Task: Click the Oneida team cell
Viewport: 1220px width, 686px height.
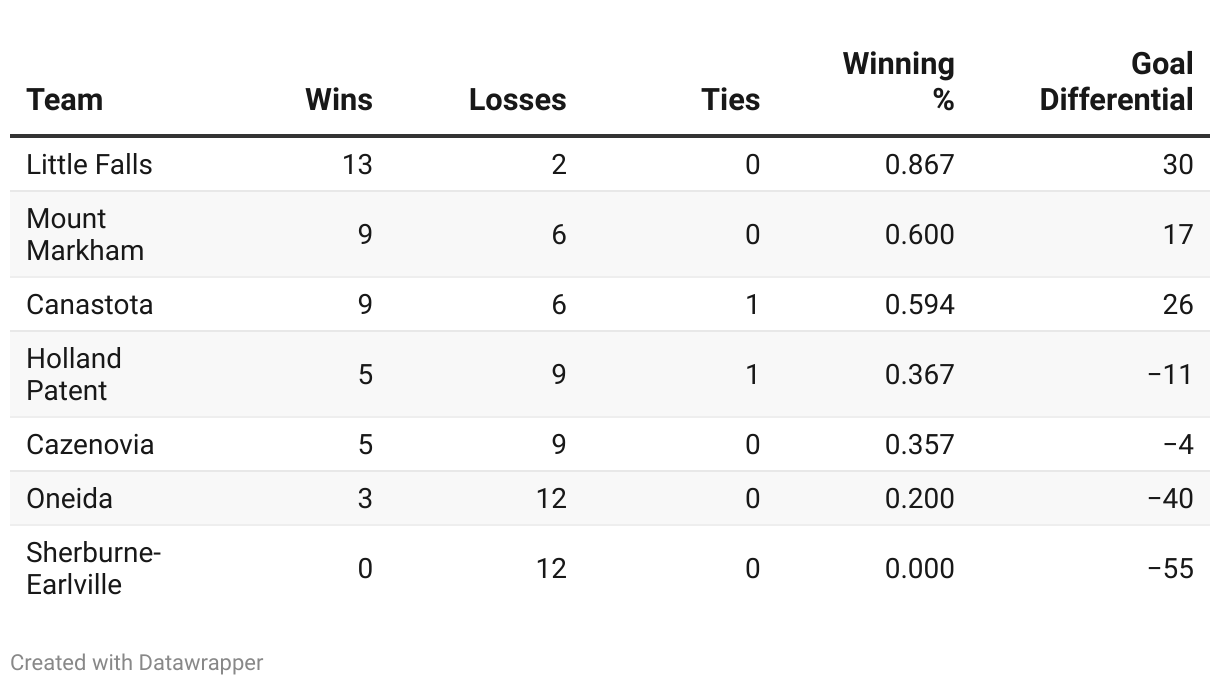Action: point(69,498)
